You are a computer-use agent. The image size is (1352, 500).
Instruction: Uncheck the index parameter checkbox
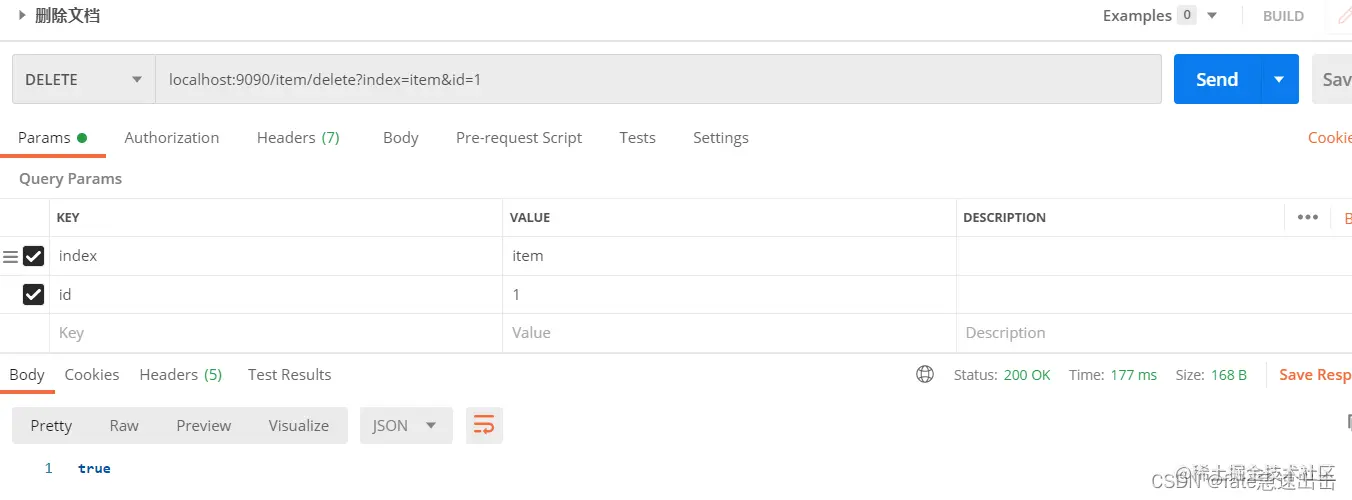(34, 256)
